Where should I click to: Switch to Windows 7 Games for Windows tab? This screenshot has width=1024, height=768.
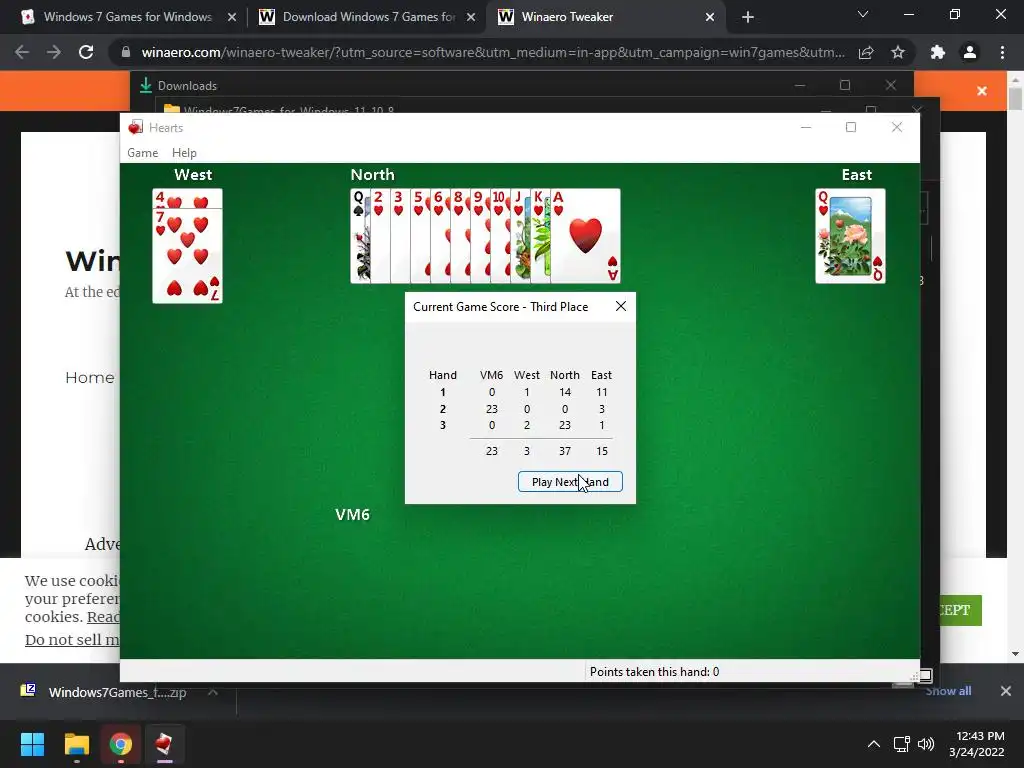point(127,17)
